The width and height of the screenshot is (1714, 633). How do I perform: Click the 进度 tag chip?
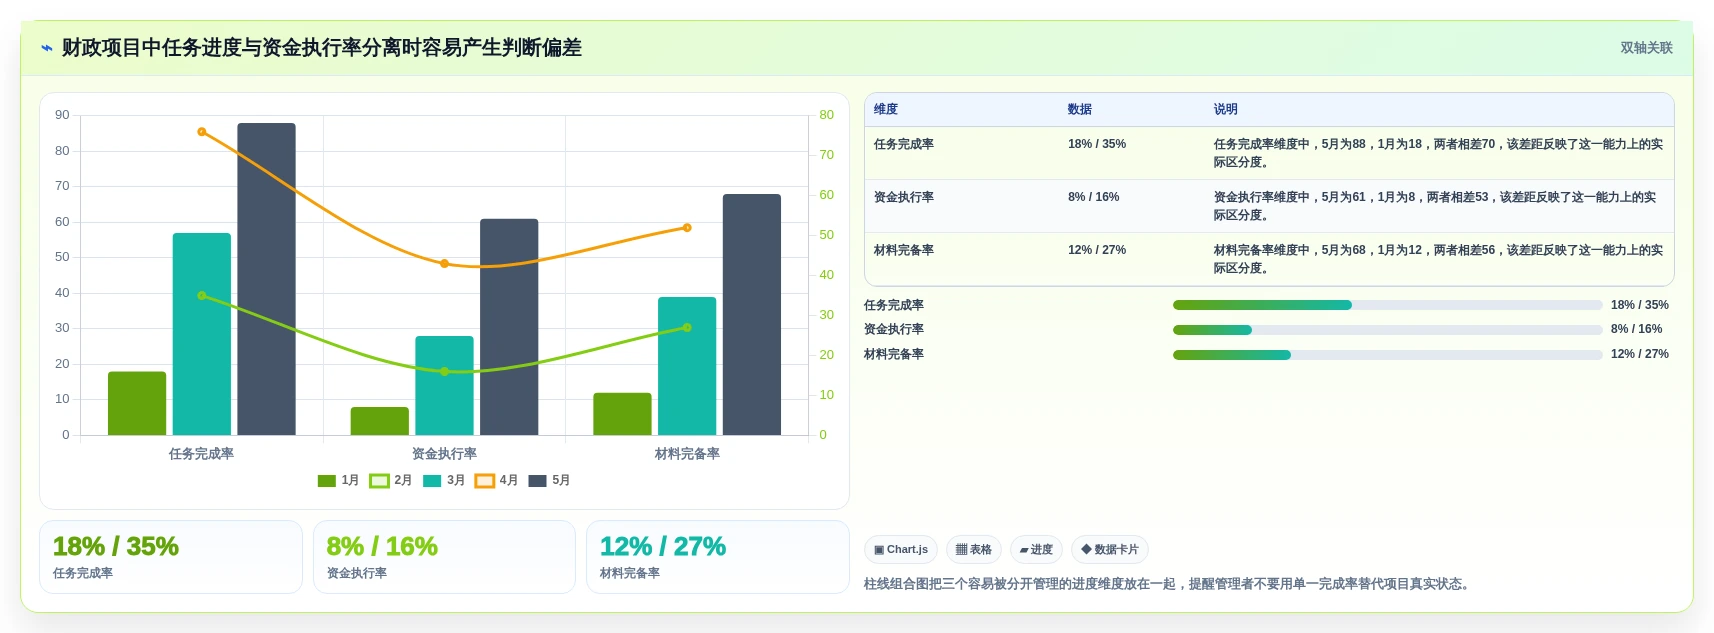(x=1036, y=550)
